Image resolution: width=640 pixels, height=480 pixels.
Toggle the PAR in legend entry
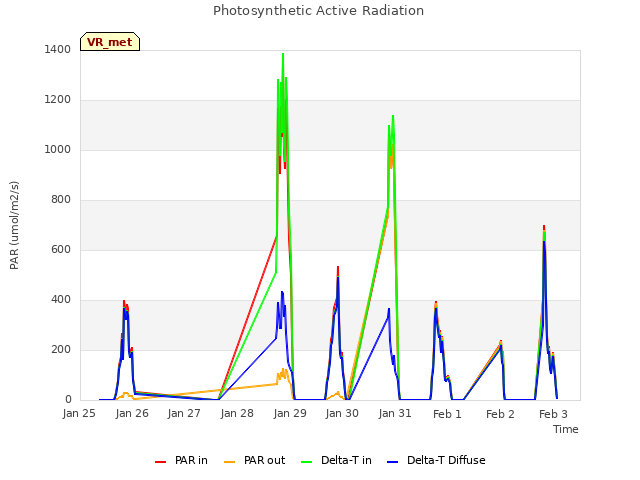coord(181,460)
